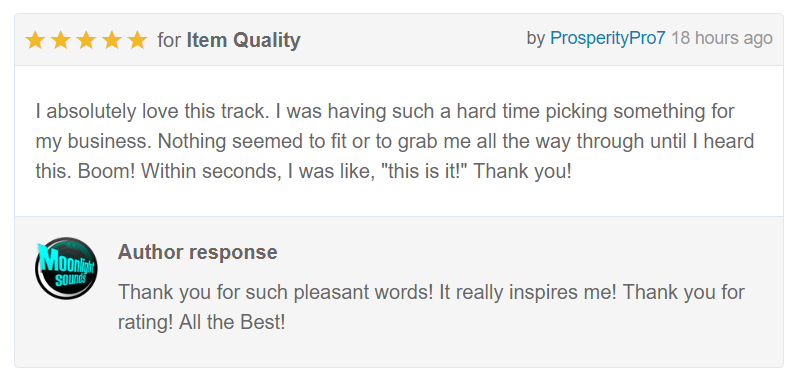Screen dimensions: 799x380
Task: Click the fifth gold rating star
Action: pos(137,40)
